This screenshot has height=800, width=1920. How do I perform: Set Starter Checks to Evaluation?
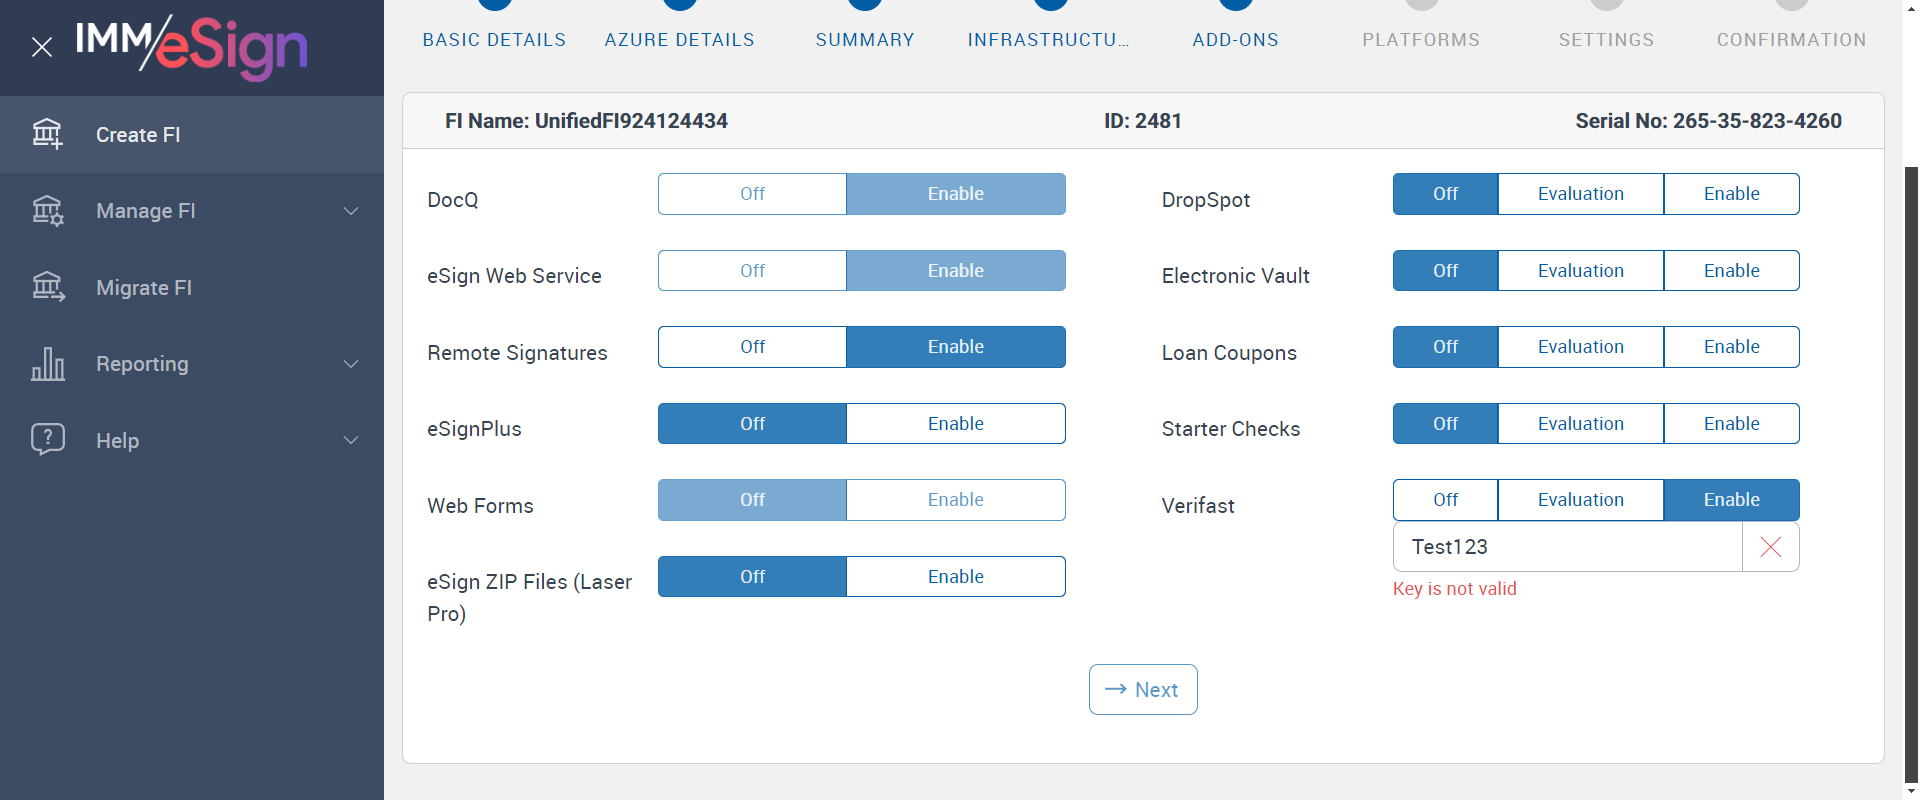point(1581,424)
